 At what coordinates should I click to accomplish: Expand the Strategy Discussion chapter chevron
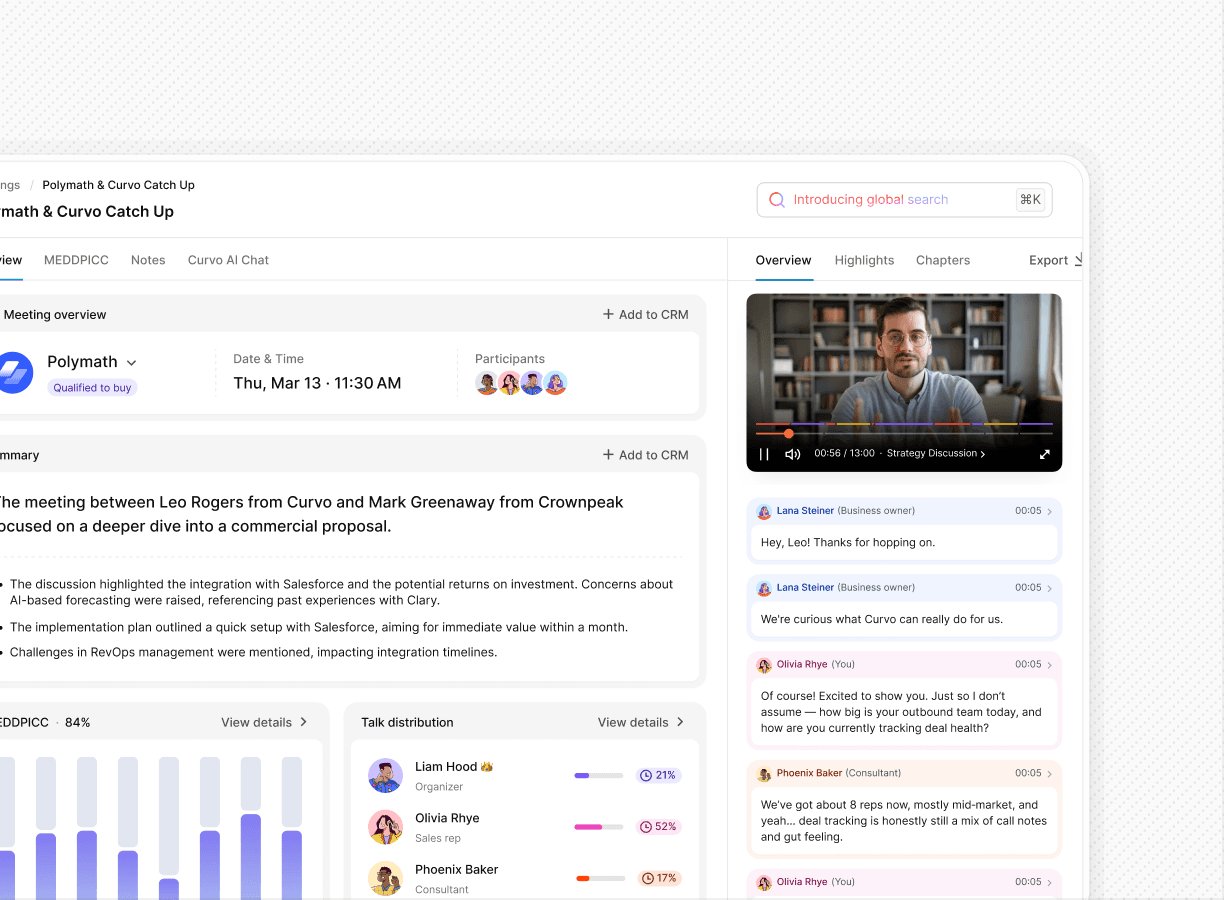[983, 454]
